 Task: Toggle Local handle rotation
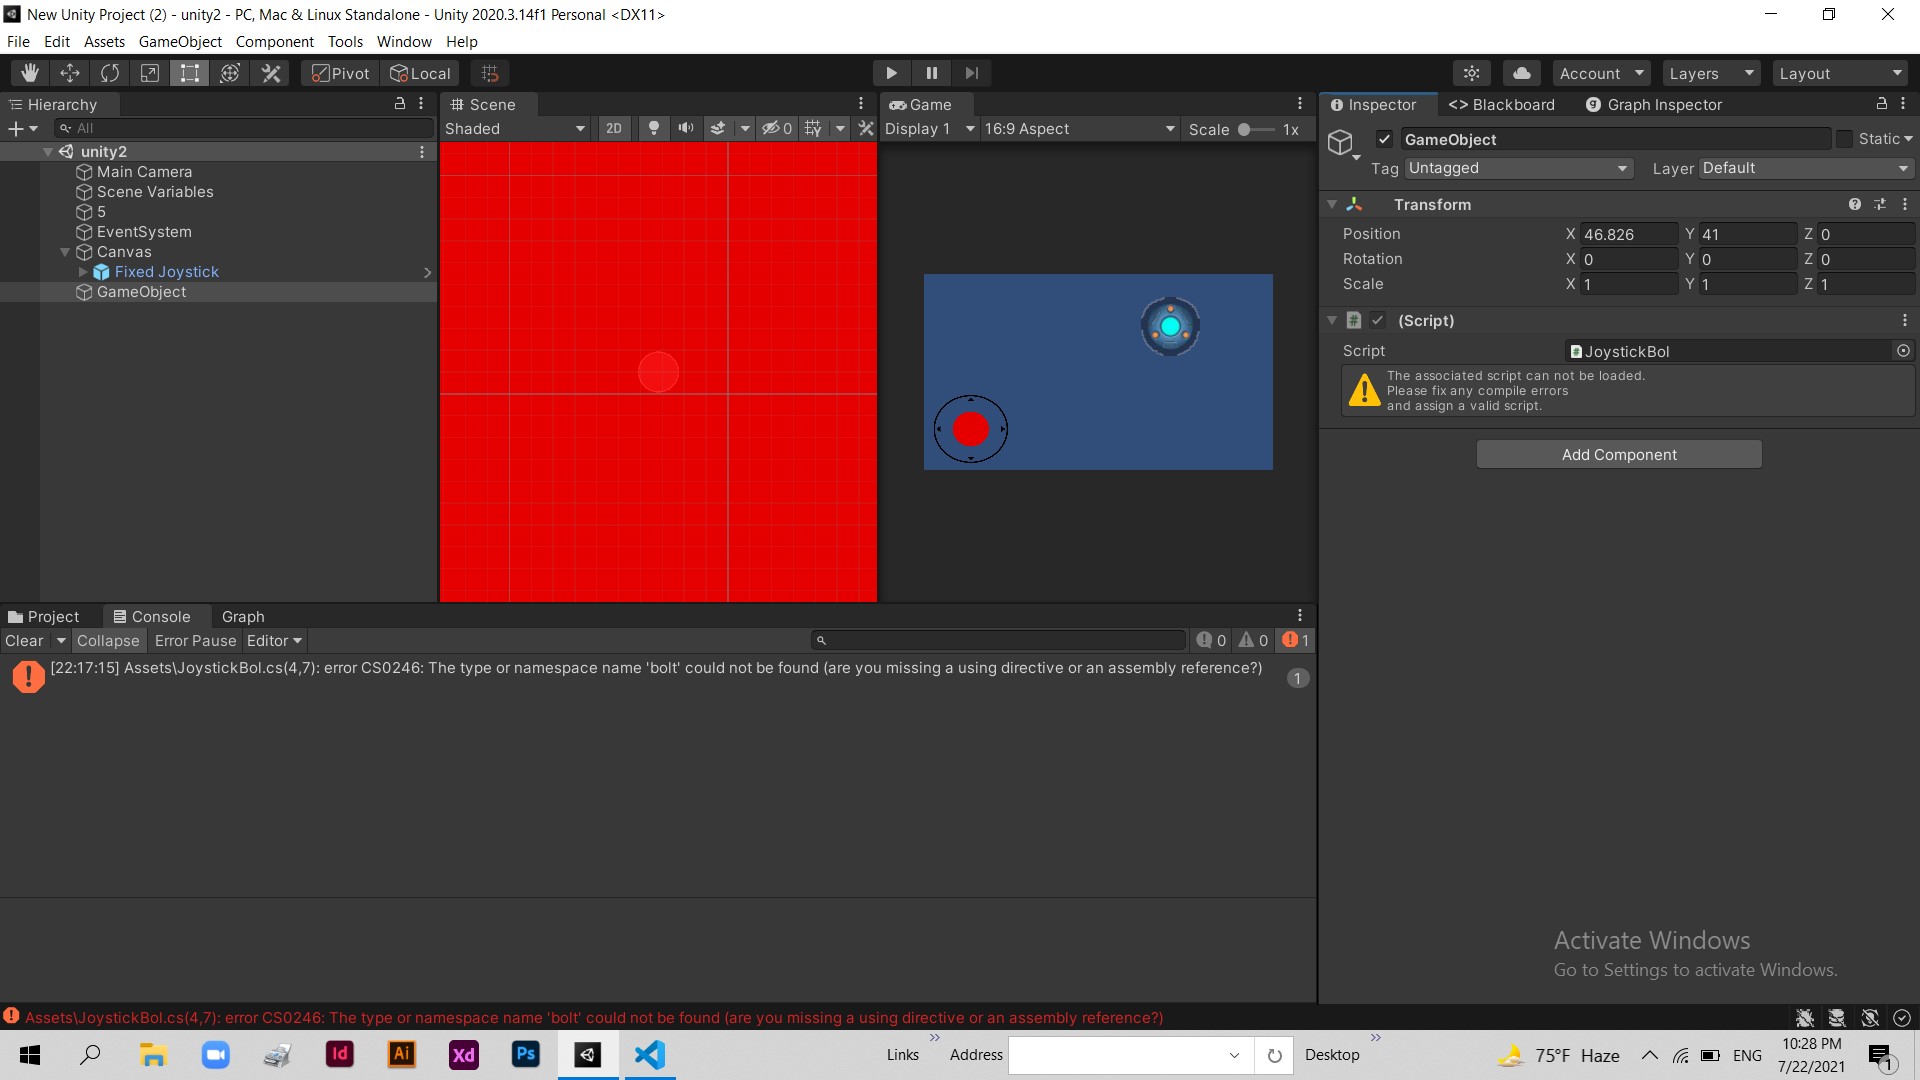[420, 73]
